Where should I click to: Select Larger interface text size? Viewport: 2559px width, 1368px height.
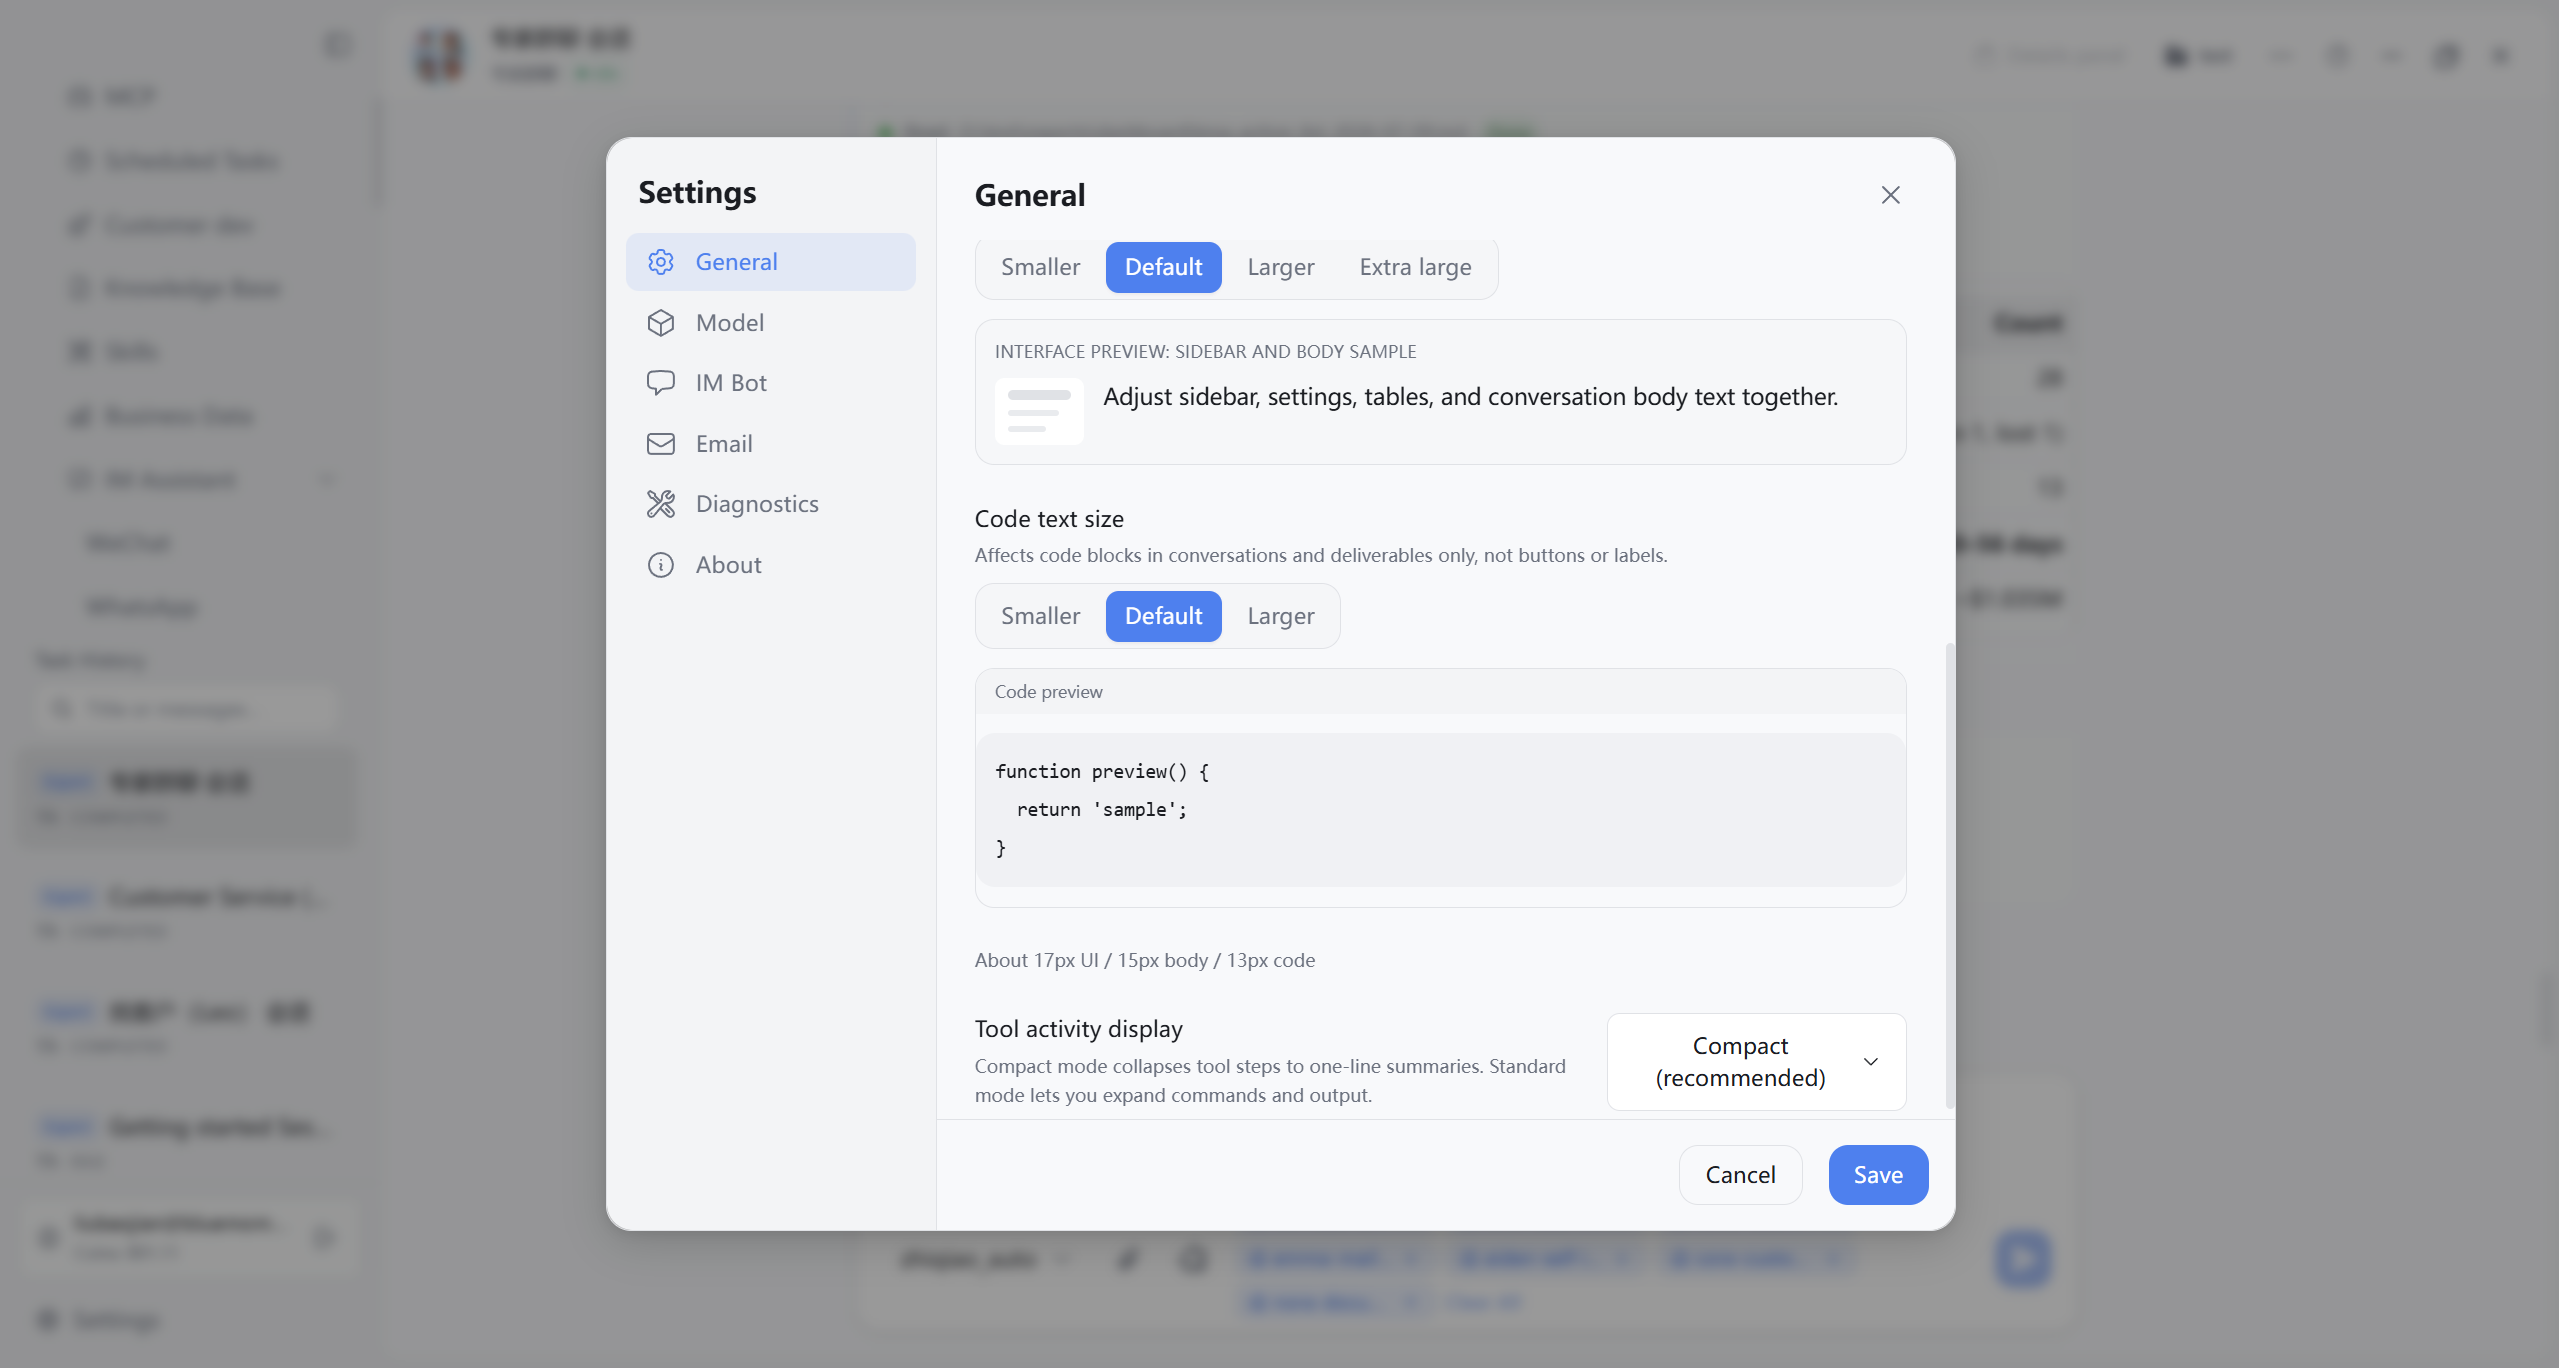[x=1280, y=267]
